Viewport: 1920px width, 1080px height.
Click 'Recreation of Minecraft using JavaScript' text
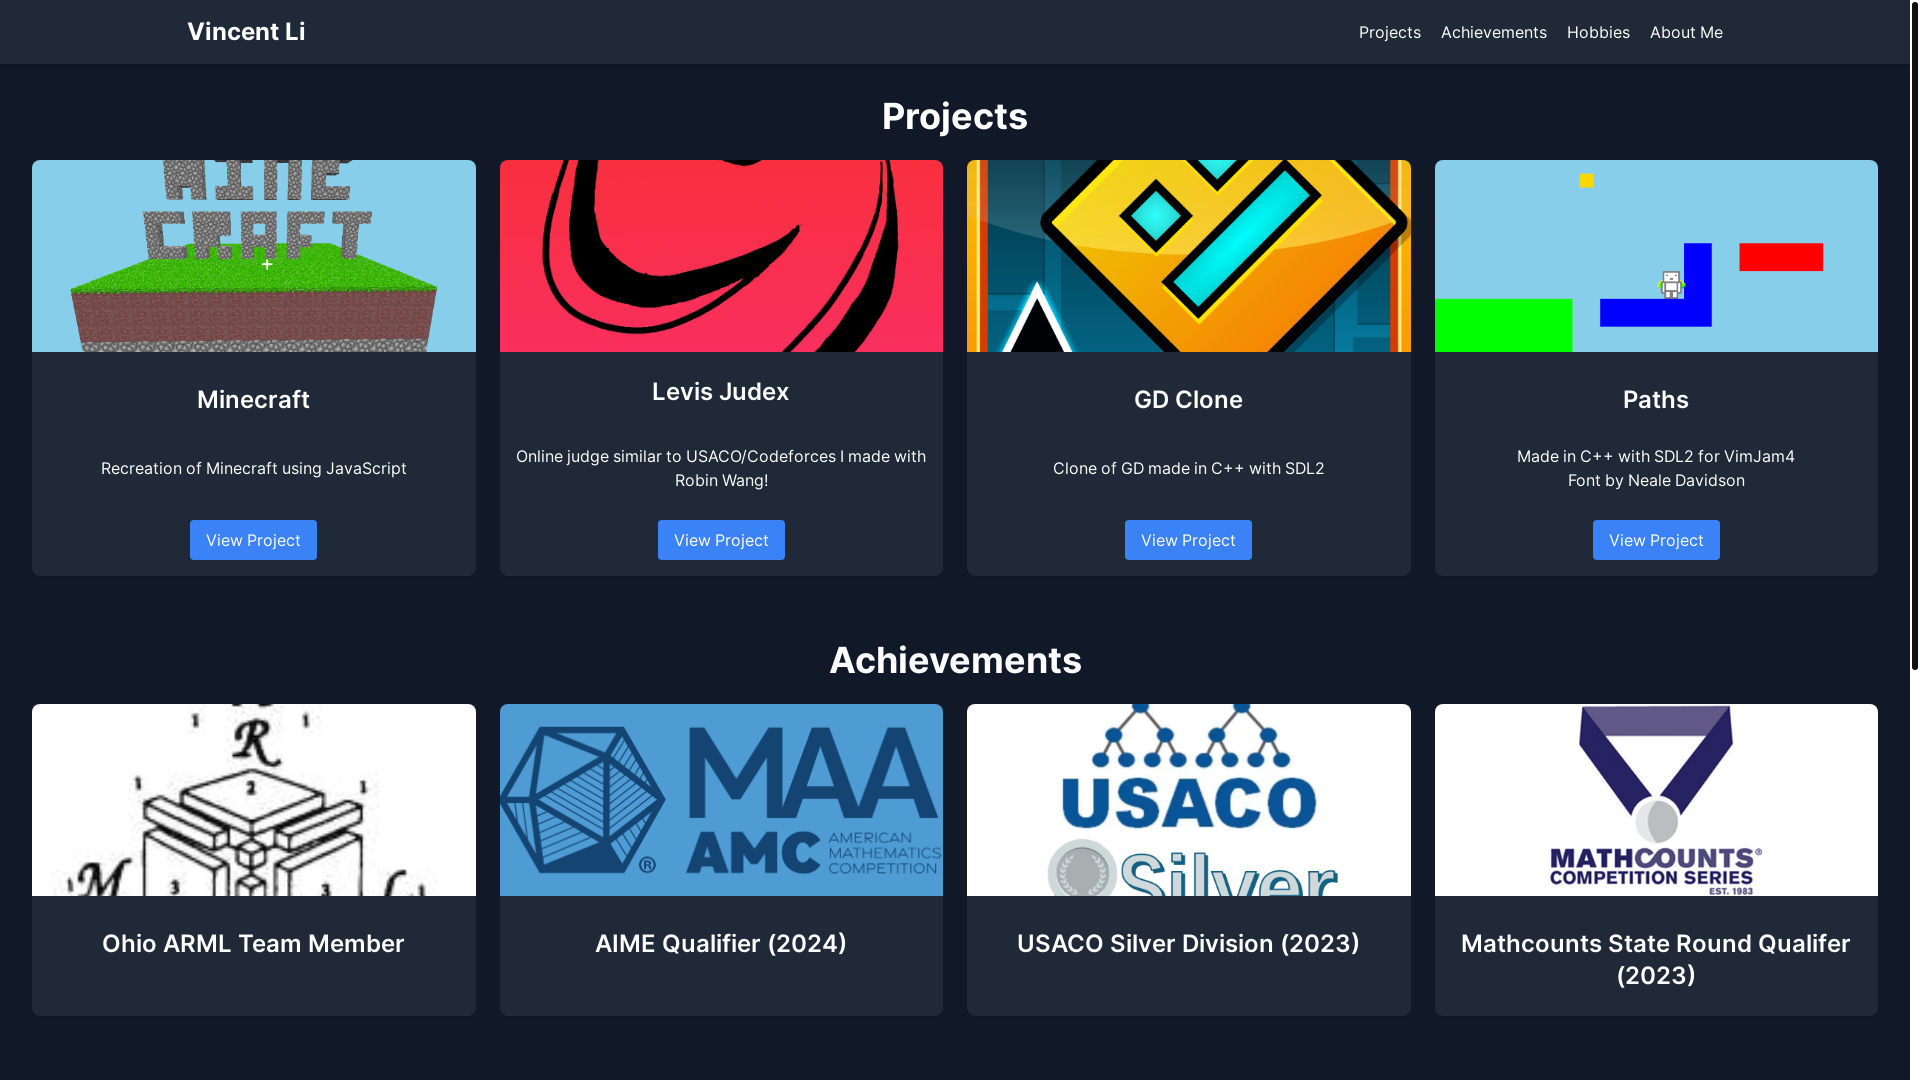click(x=253, y=468)
